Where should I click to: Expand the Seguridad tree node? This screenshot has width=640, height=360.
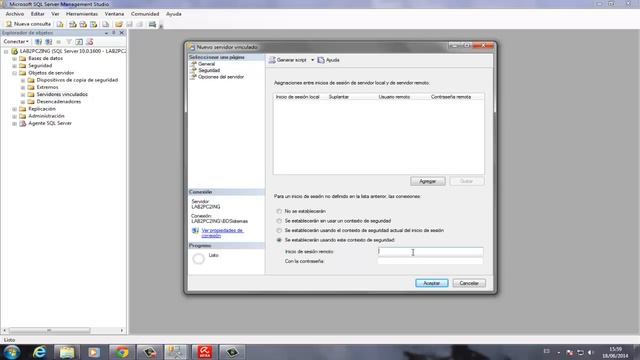(x=14, y=66)
